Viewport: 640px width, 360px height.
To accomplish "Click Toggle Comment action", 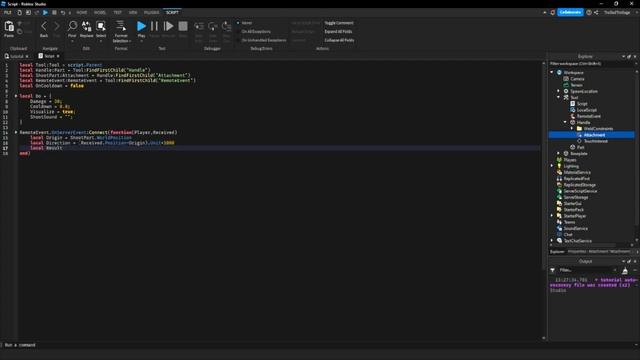I will 339,23.
